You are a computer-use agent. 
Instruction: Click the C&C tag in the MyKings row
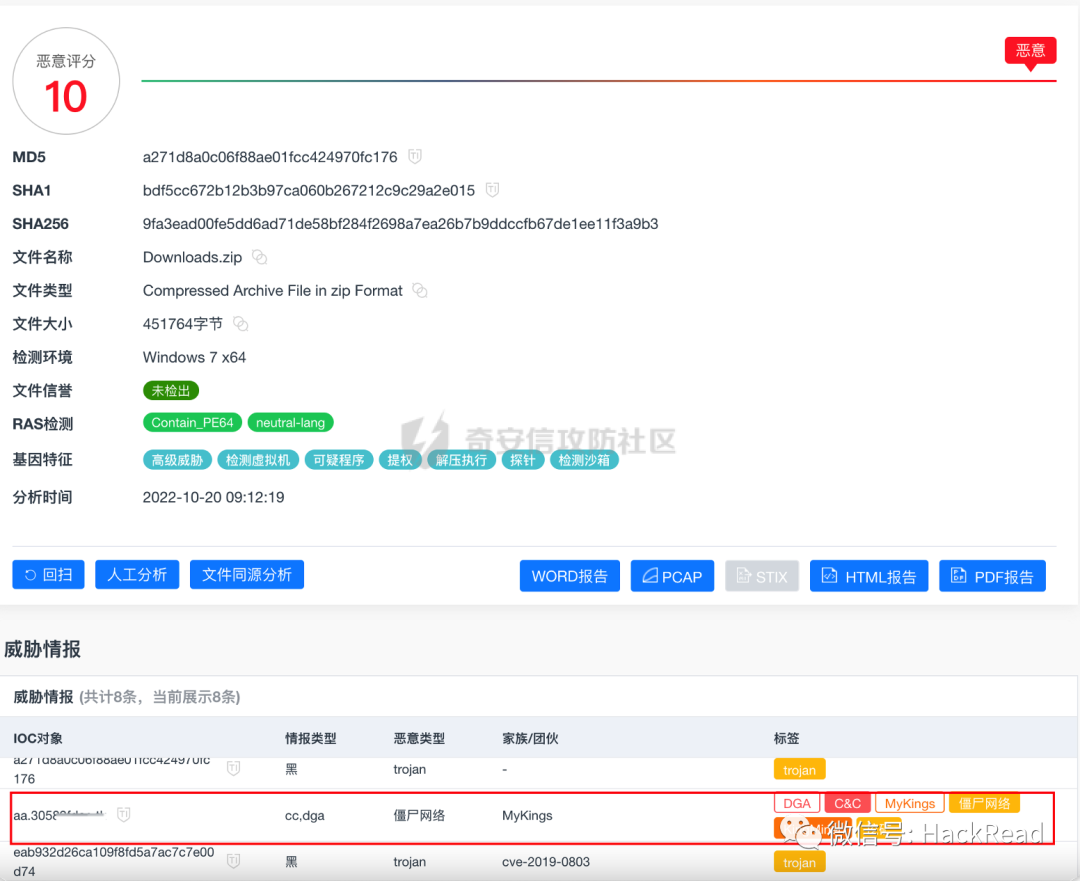coord(847,803)
